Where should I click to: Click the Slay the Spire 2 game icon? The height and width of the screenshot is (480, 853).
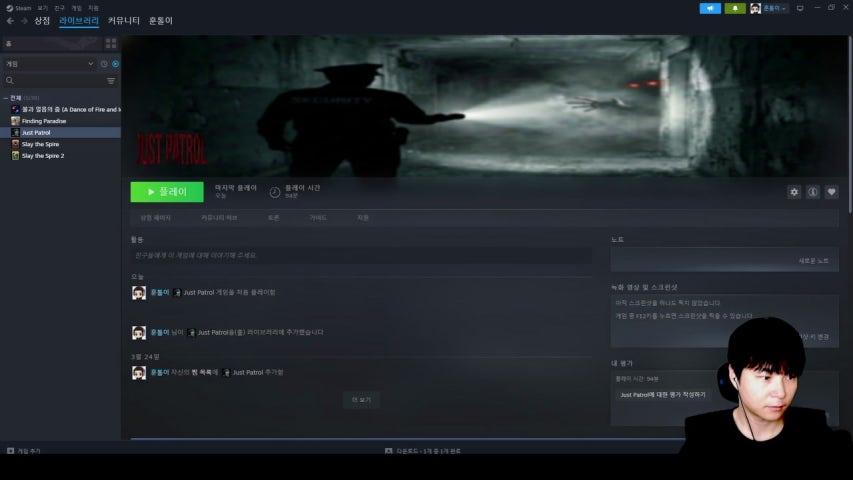[15, 156]
